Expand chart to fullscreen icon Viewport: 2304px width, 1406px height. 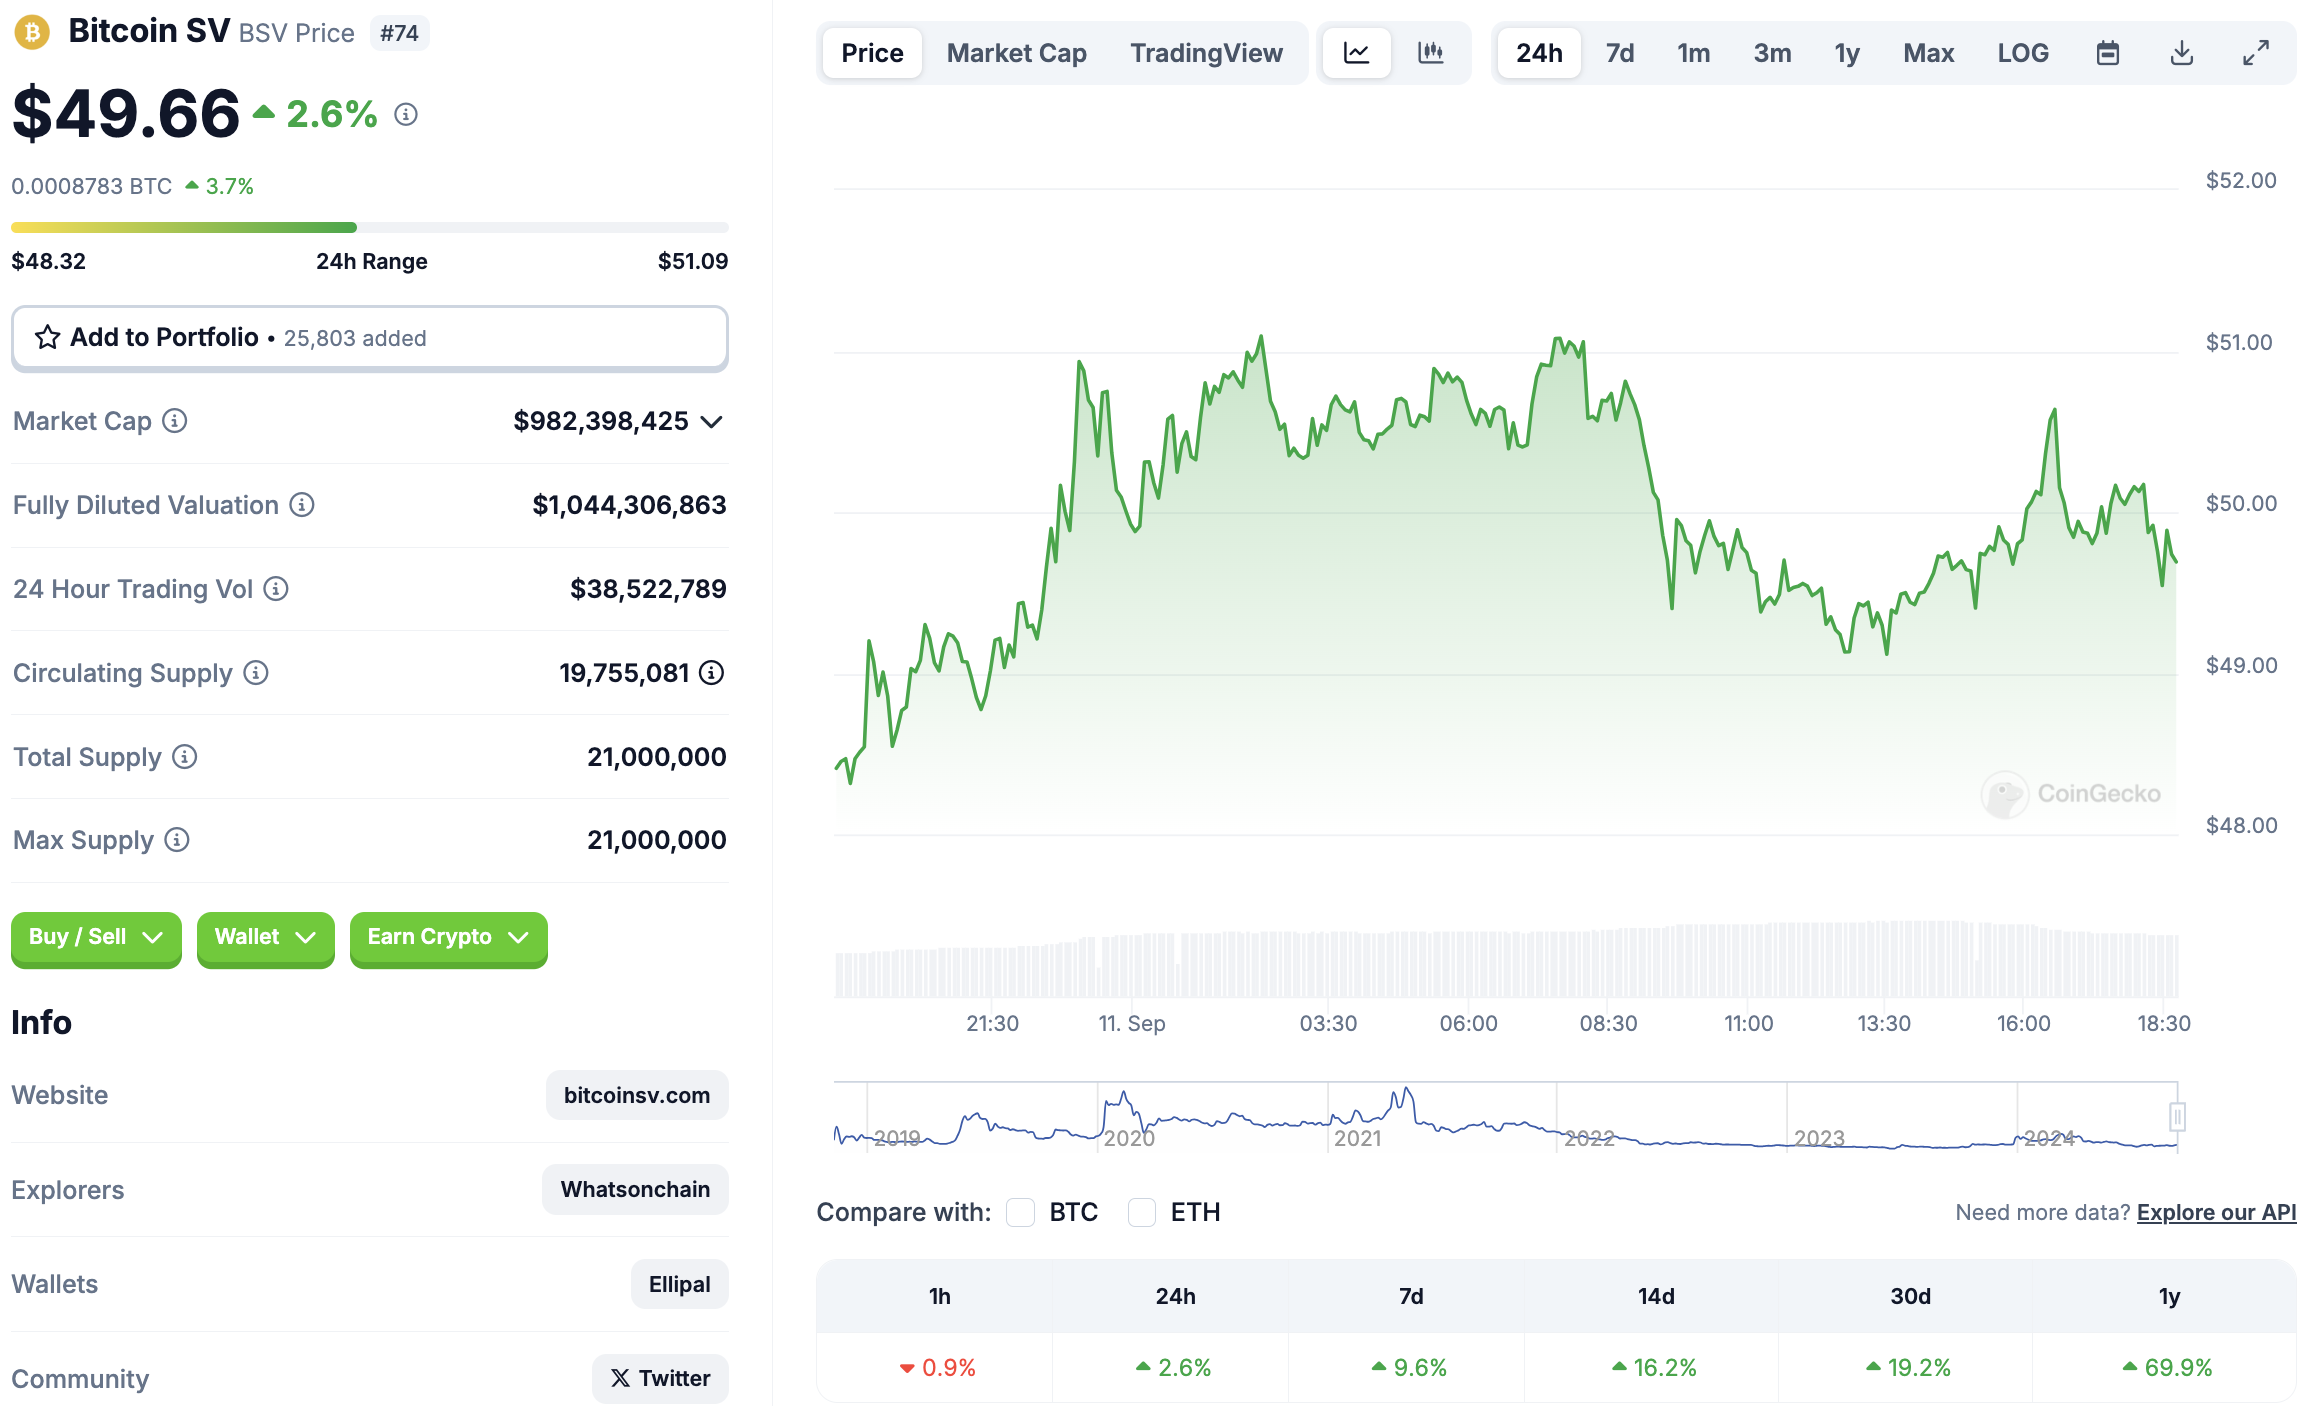2255,53
